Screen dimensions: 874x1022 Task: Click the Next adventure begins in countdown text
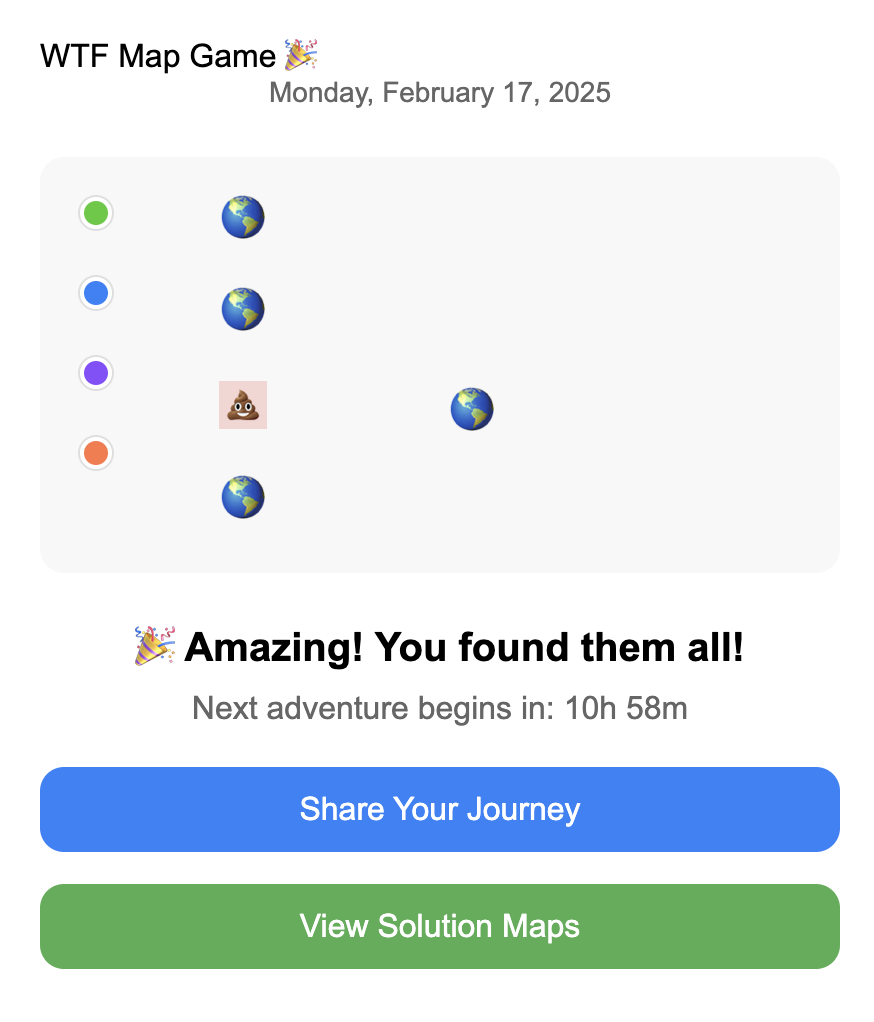click(439, 708)
